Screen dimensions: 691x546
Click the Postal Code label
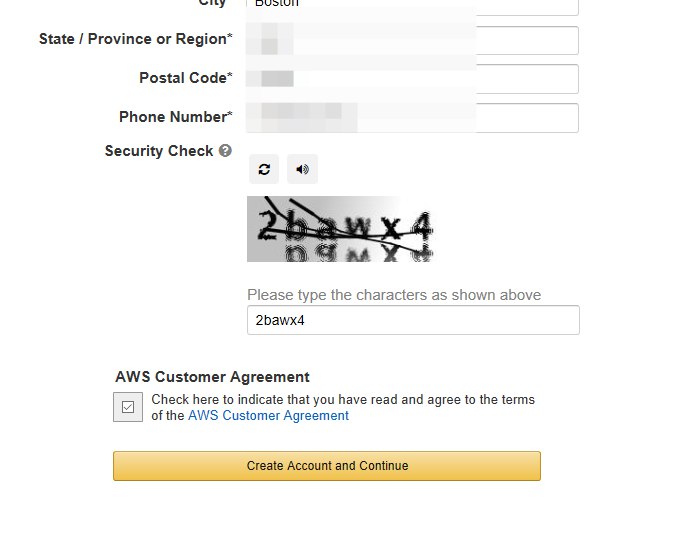coord(185,78)
